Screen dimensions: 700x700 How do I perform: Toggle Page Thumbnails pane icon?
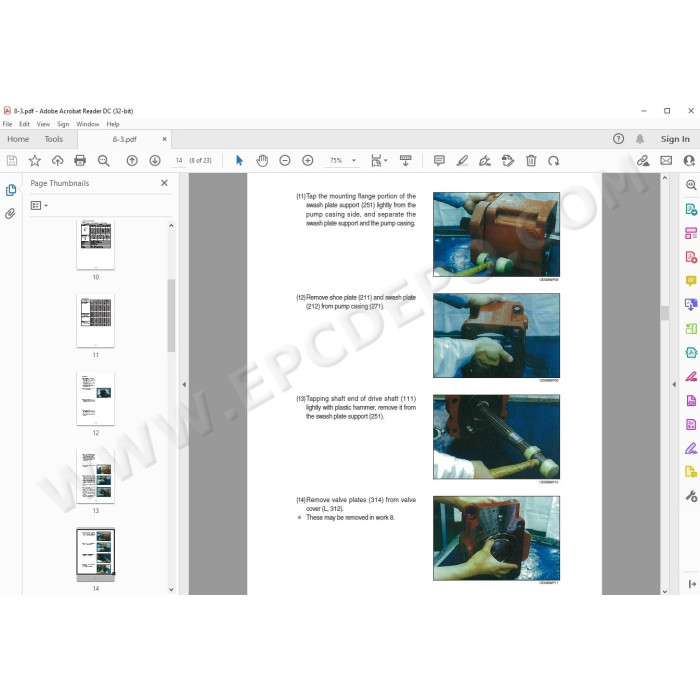pos(11,190)
